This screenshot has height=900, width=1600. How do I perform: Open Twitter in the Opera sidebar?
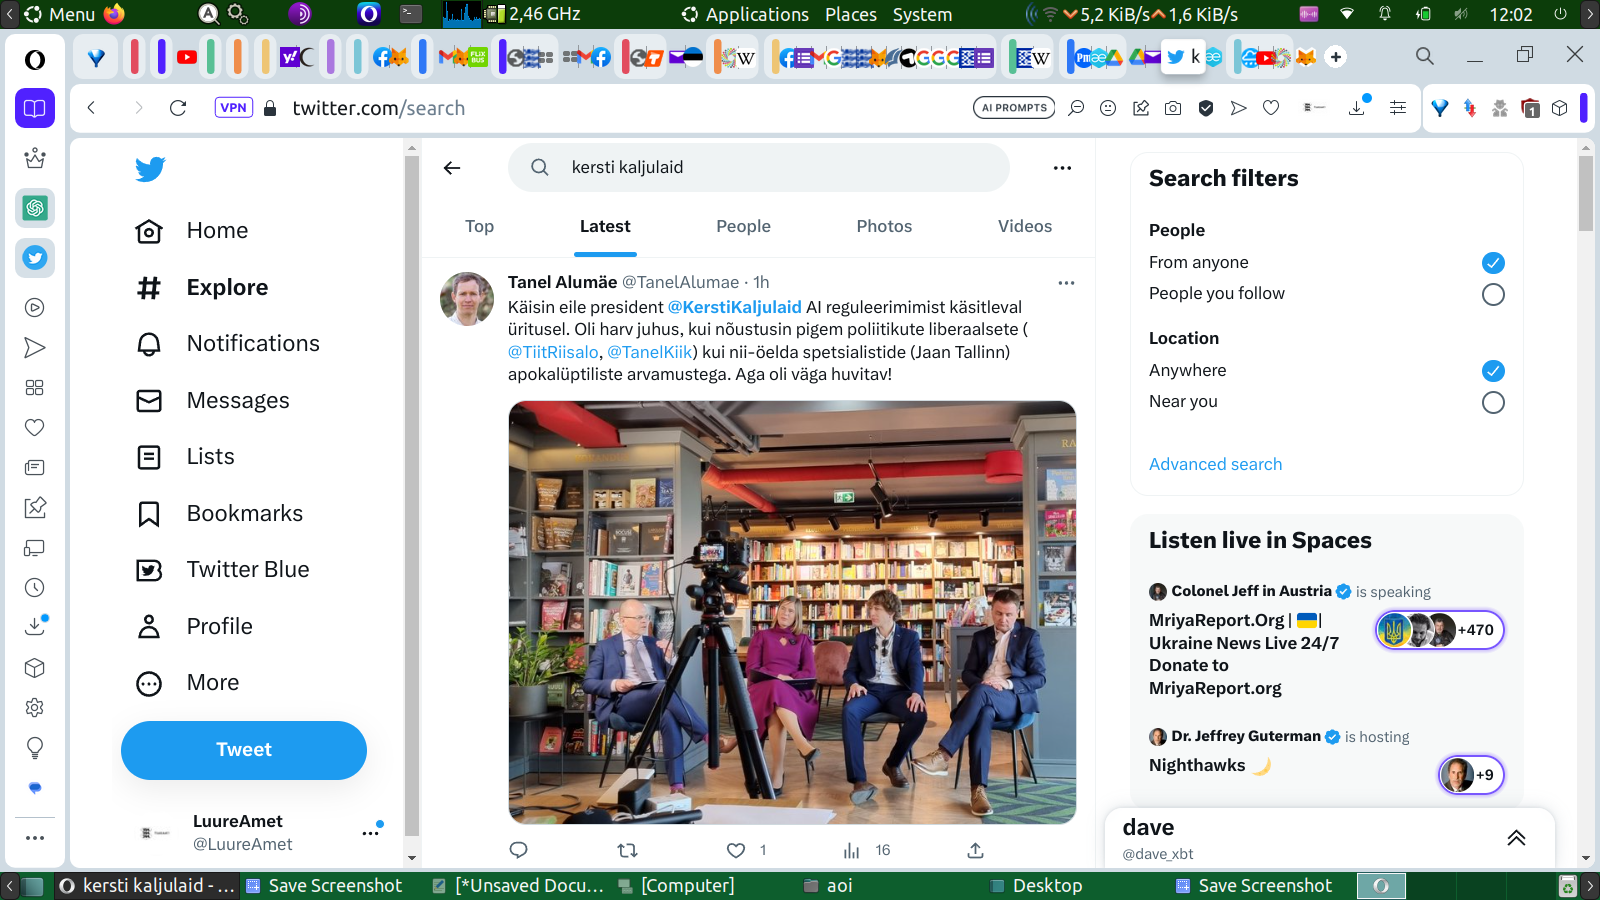35,258
